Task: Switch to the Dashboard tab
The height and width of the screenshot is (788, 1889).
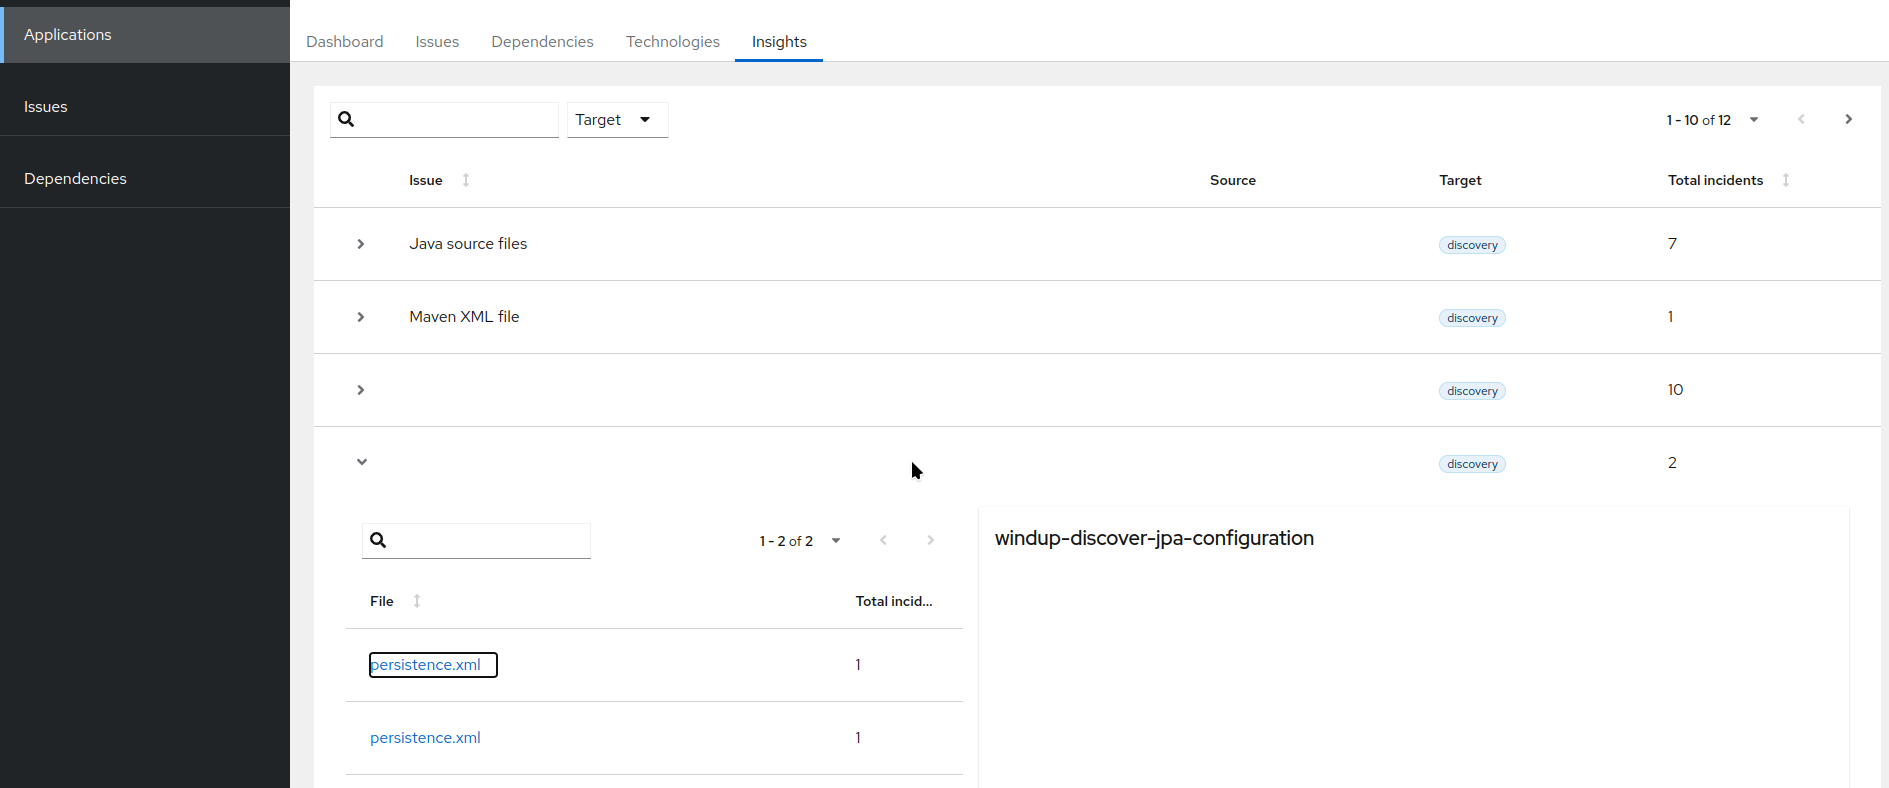Action: click(345, 42)
